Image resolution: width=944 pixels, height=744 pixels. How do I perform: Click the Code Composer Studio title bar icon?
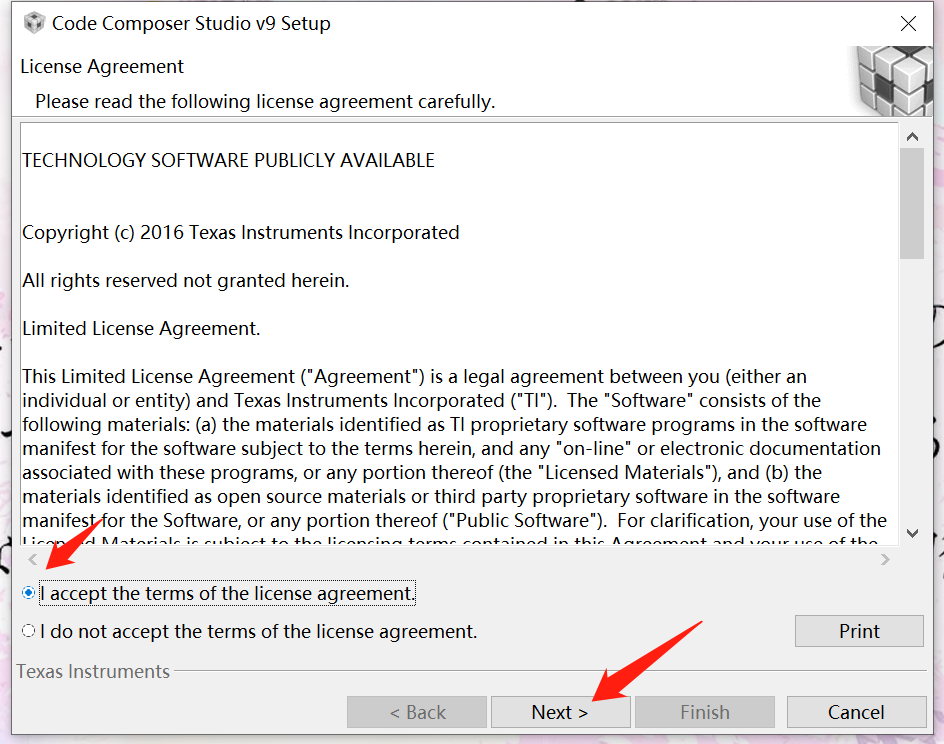tap(34, 23)
